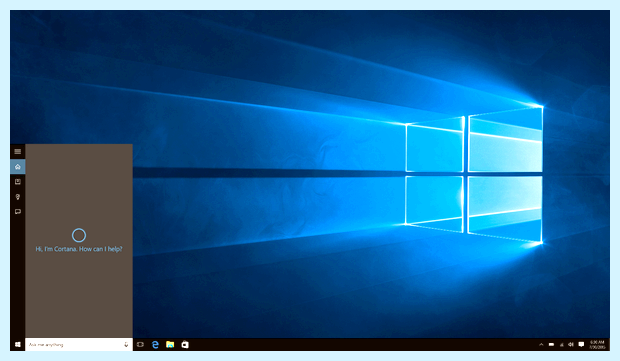Screen dimensions: 620x361
Task: Expand the Cortana hamburger menu
Action: tap(18, 151)
